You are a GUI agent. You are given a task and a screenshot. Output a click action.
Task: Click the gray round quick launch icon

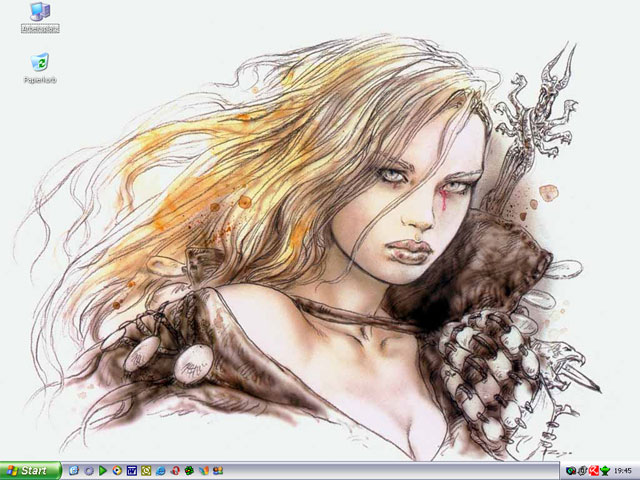click(x=89, y=471)
